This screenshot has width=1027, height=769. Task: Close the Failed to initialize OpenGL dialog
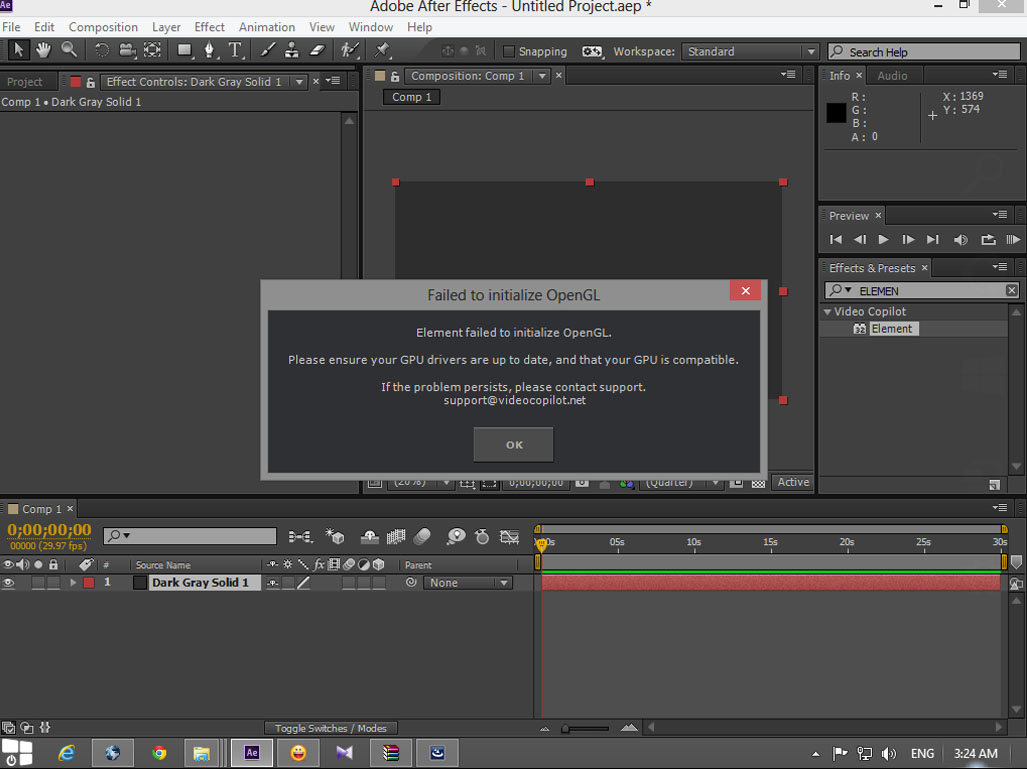click(745, 291)
